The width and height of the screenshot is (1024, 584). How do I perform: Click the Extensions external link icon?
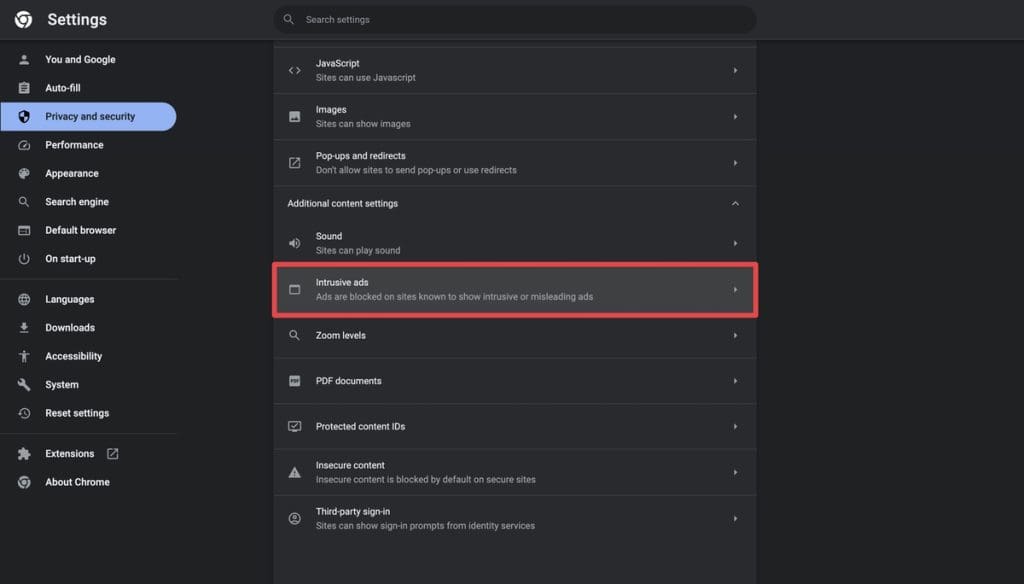point(113,454)
